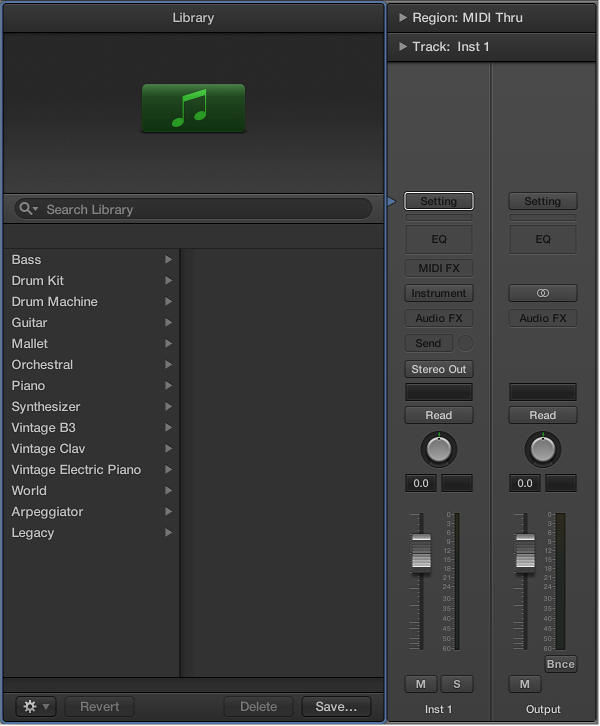Expand the Bass category arrow

point(169,260)
